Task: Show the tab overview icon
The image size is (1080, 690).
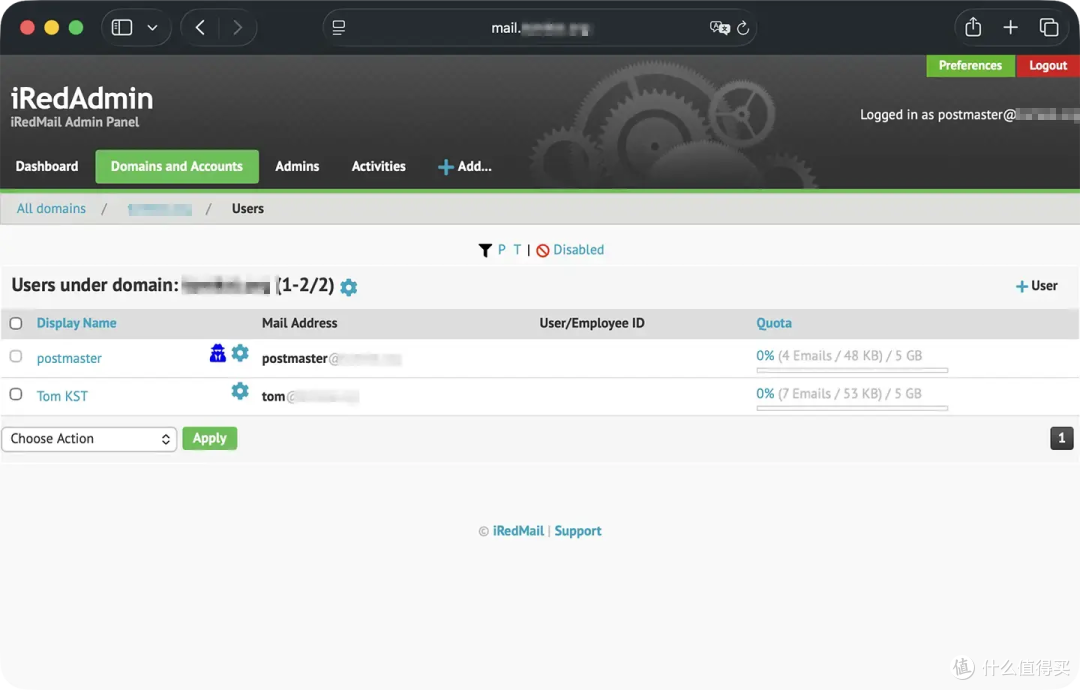Action: click(1048, 28)
